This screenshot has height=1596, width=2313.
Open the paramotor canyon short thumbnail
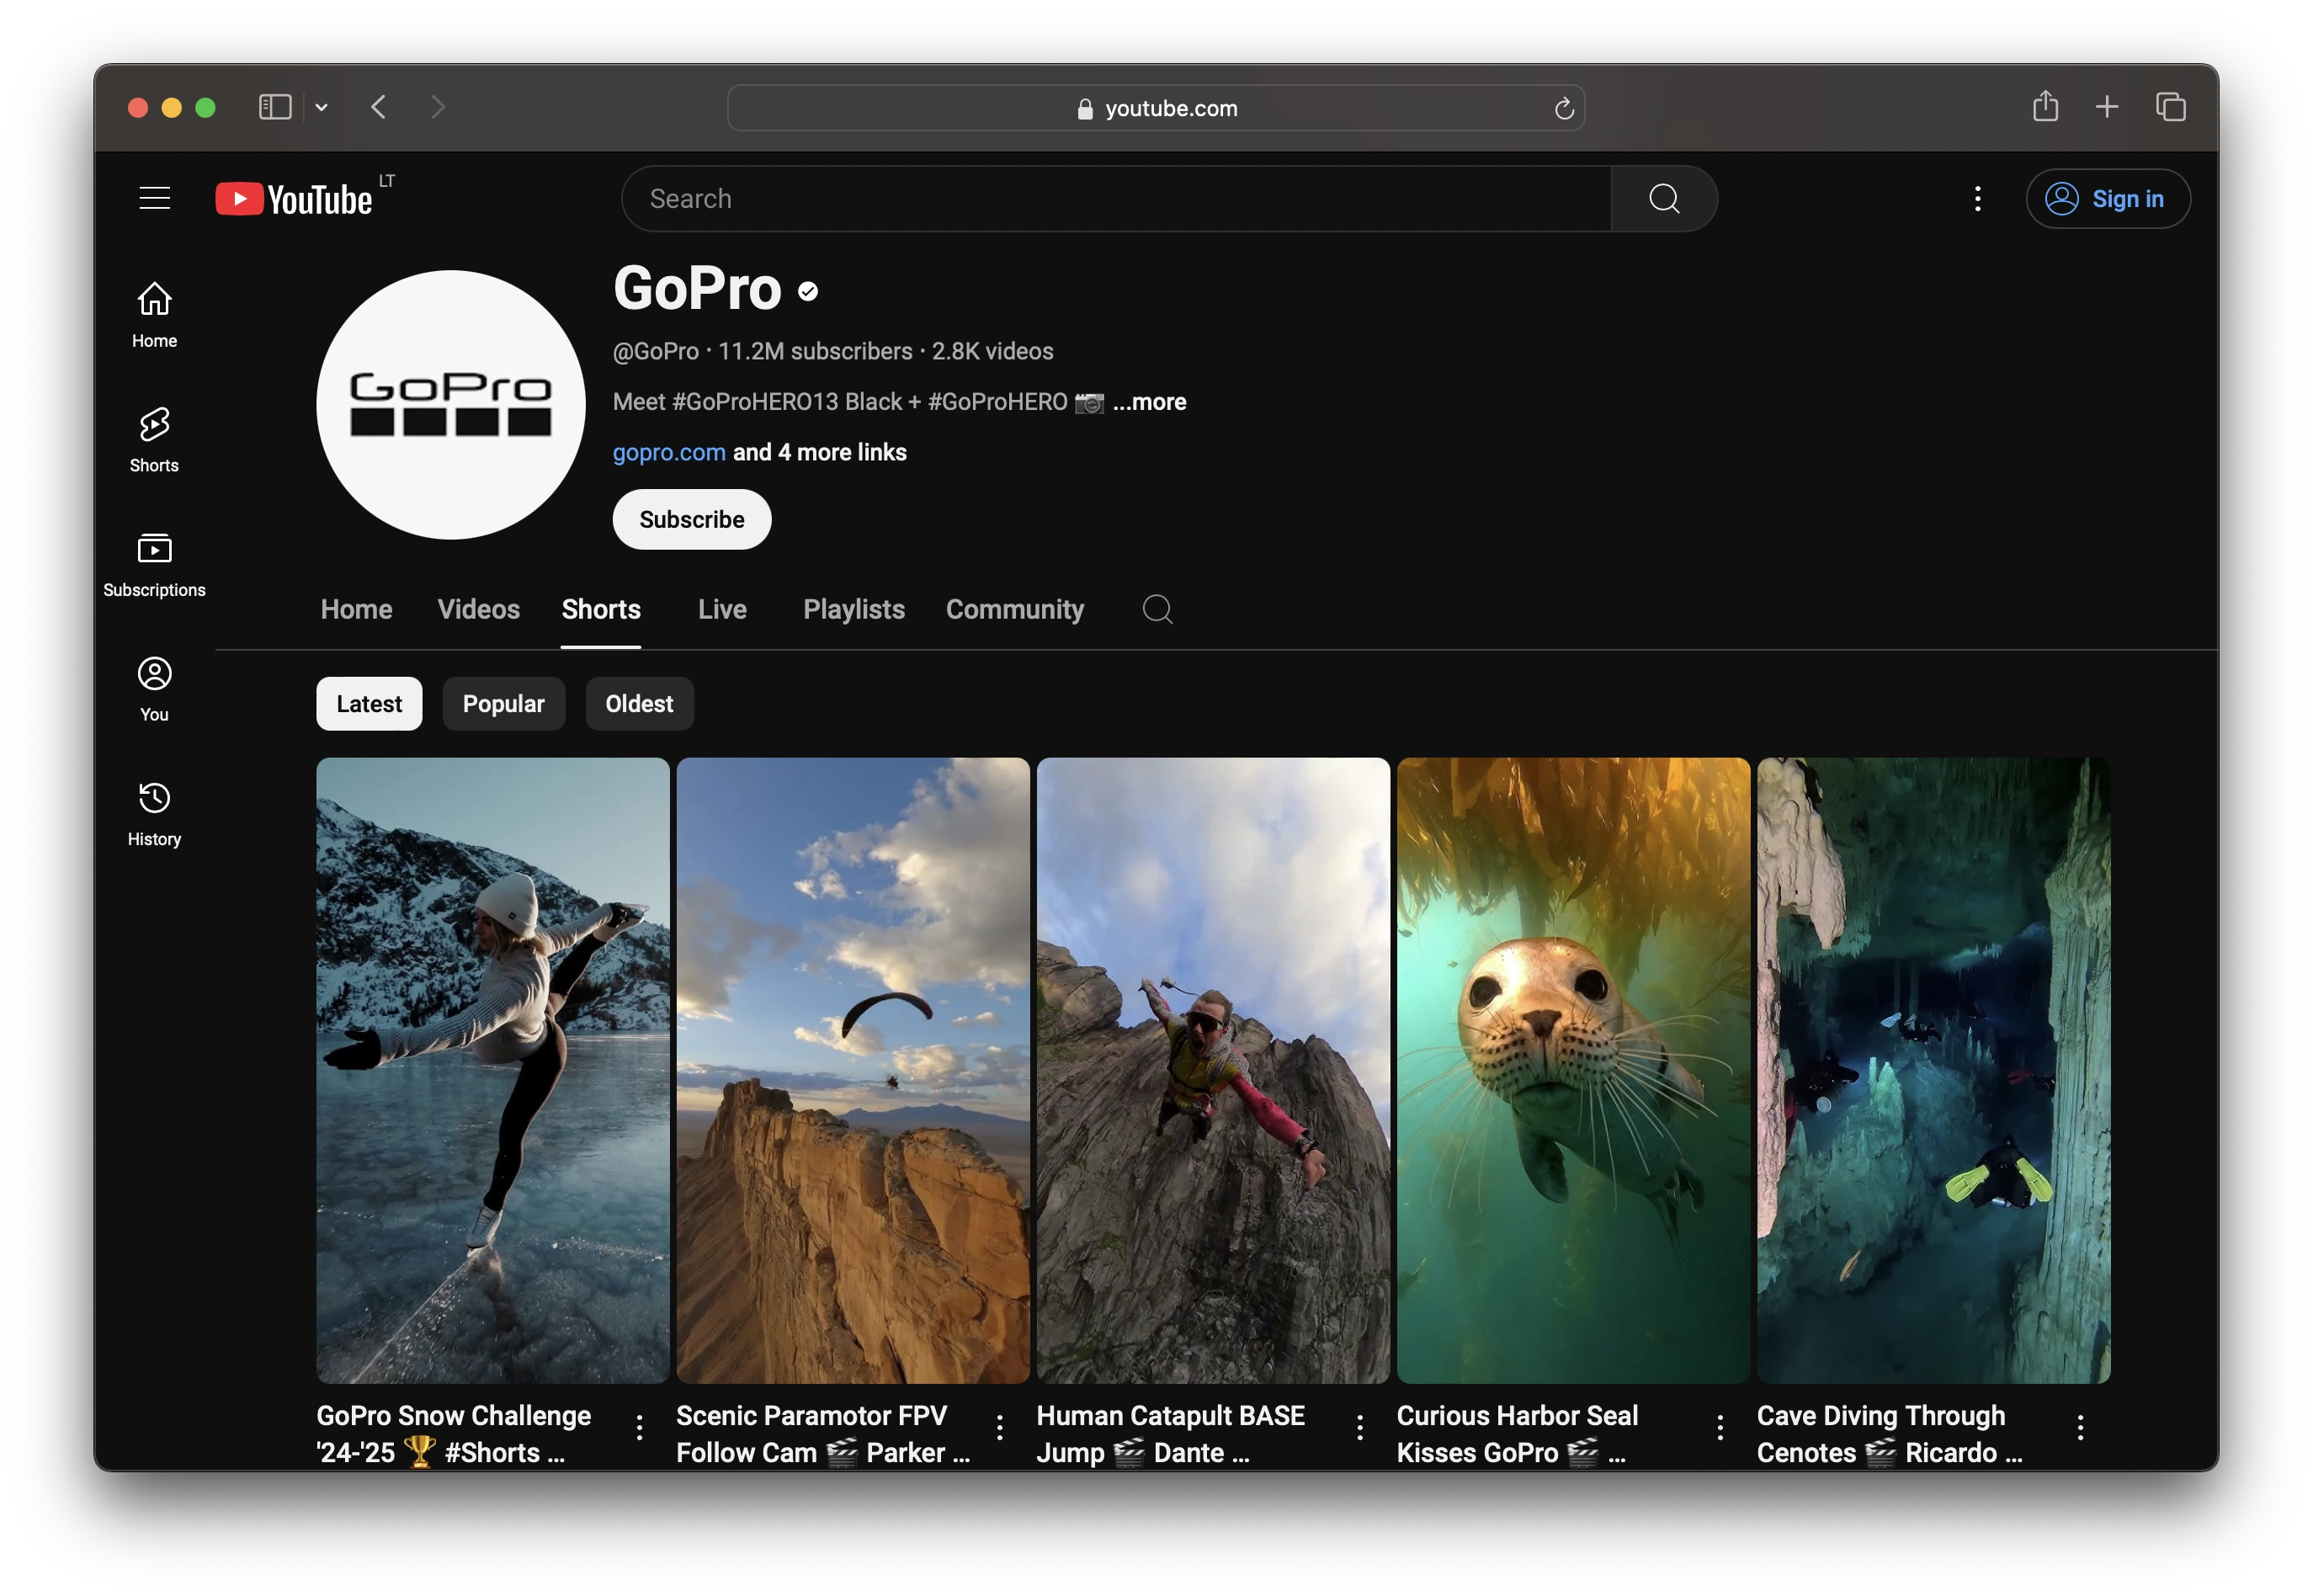tap(852, 1070)
